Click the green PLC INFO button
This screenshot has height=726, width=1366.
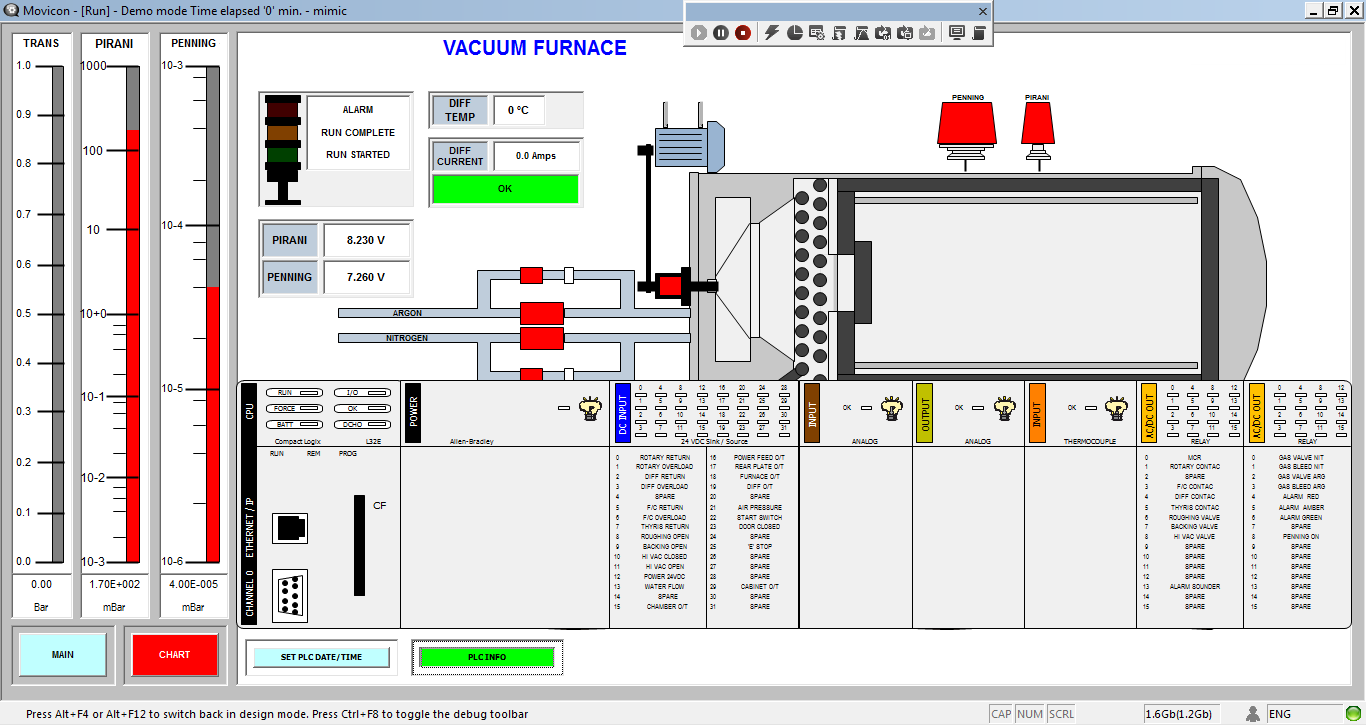click(487, 657)
